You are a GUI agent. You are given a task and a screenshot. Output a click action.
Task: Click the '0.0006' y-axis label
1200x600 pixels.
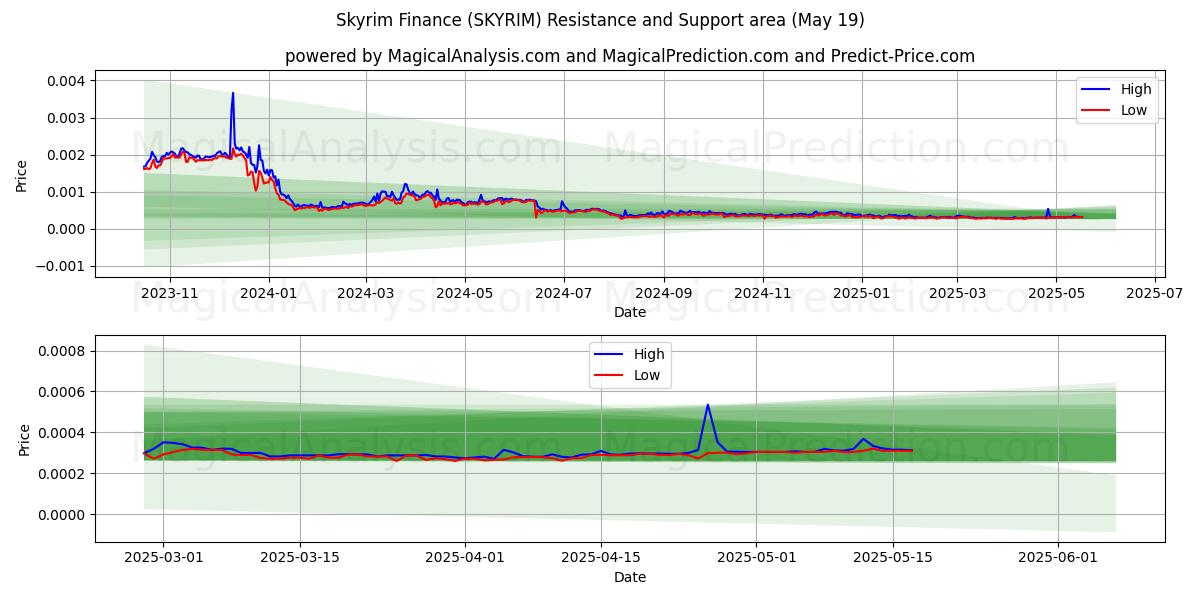(64, 392)
